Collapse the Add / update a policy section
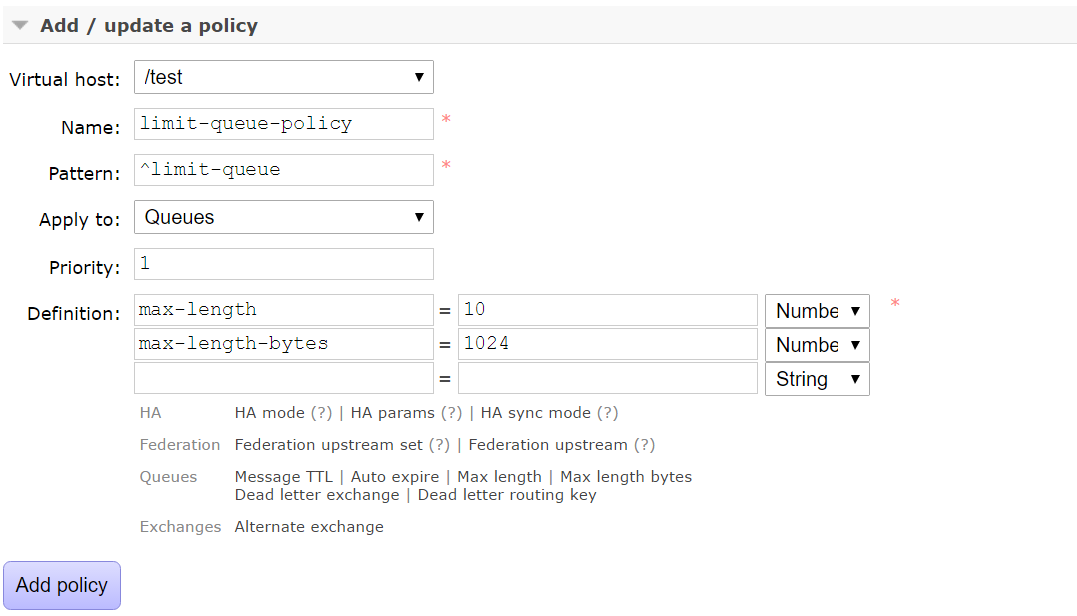Viewport: 1077px width, 616px height. (20, 26)
